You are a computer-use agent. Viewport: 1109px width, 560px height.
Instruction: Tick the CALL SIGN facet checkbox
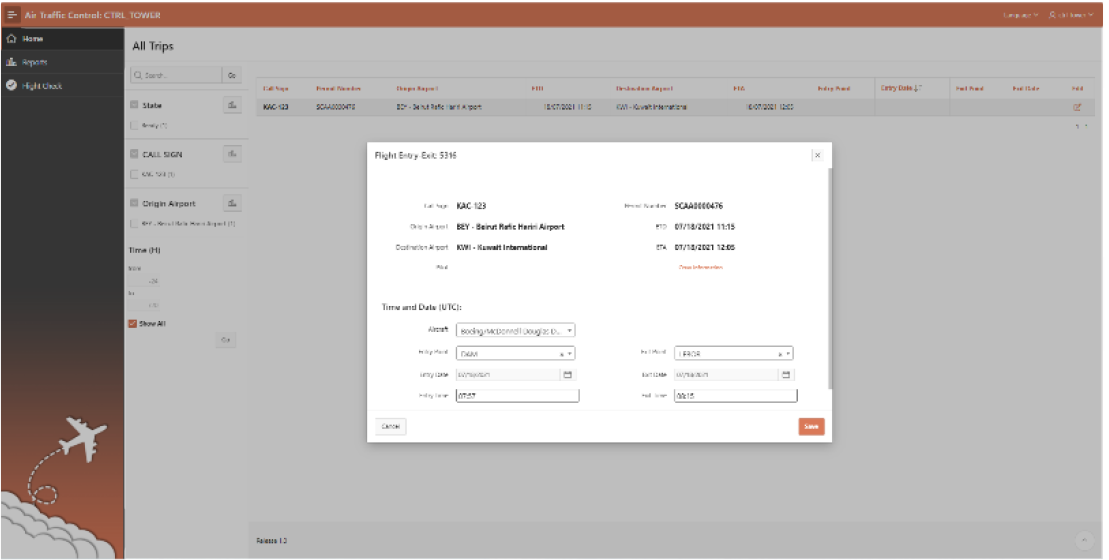(133, 154)
